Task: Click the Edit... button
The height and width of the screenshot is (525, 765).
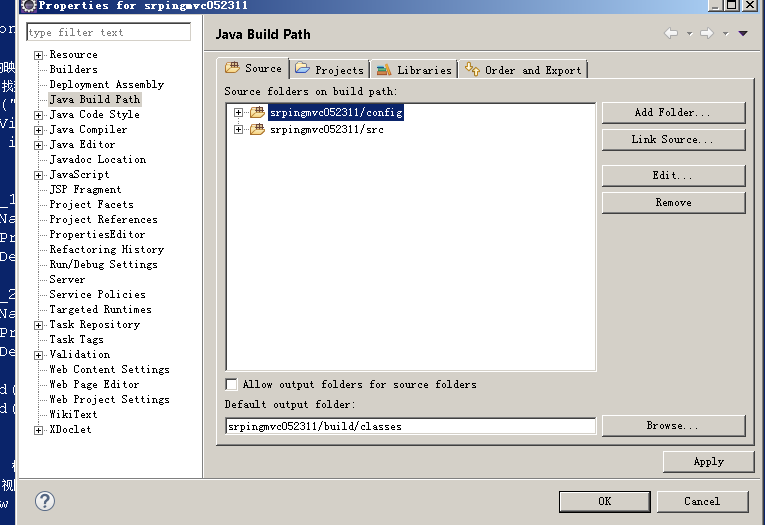Action: click(673, 176)
